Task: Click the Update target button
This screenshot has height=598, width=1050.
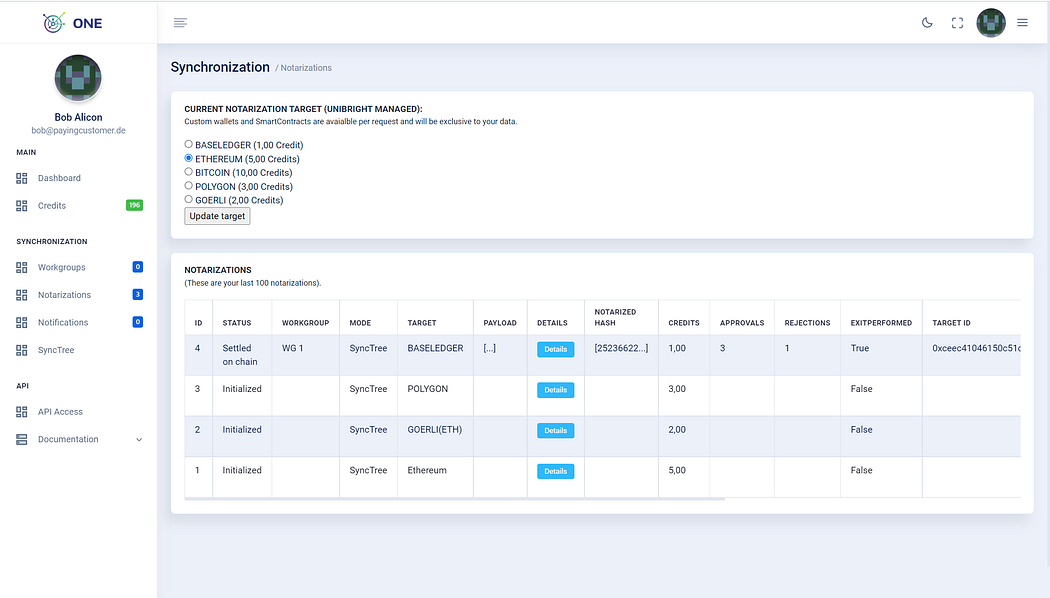Action: click(x=217, y=216)
